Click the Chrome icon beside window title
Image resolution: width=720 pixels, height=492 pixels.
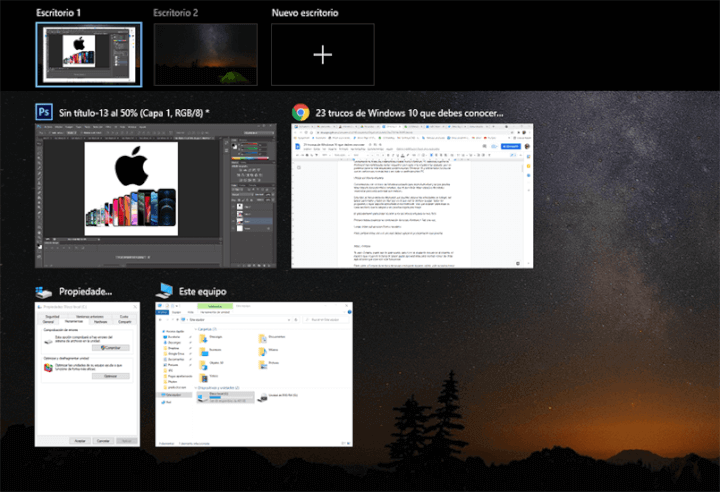point(301,112)
